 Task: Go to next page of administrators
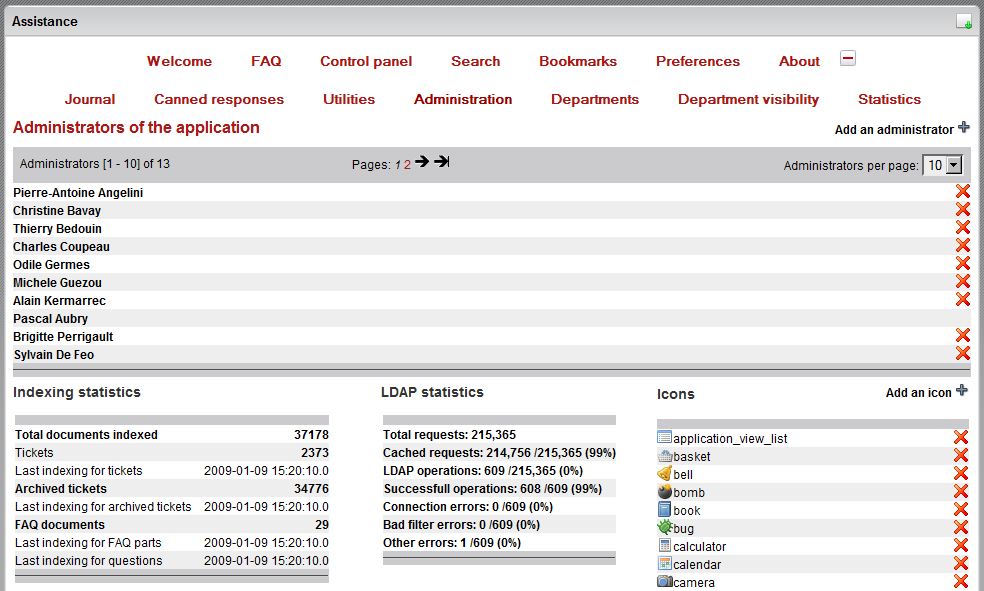422,162
